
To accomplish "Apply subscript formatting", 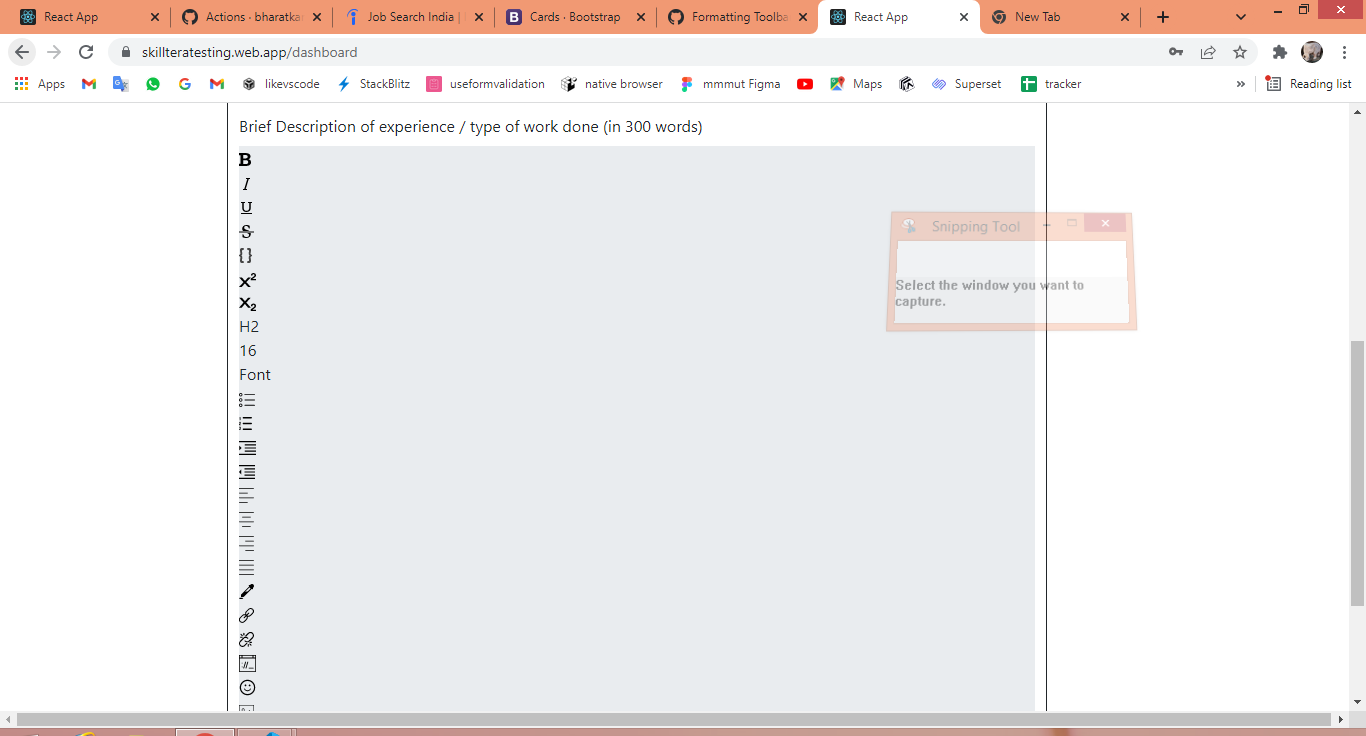I will click(x=246, y=304).
